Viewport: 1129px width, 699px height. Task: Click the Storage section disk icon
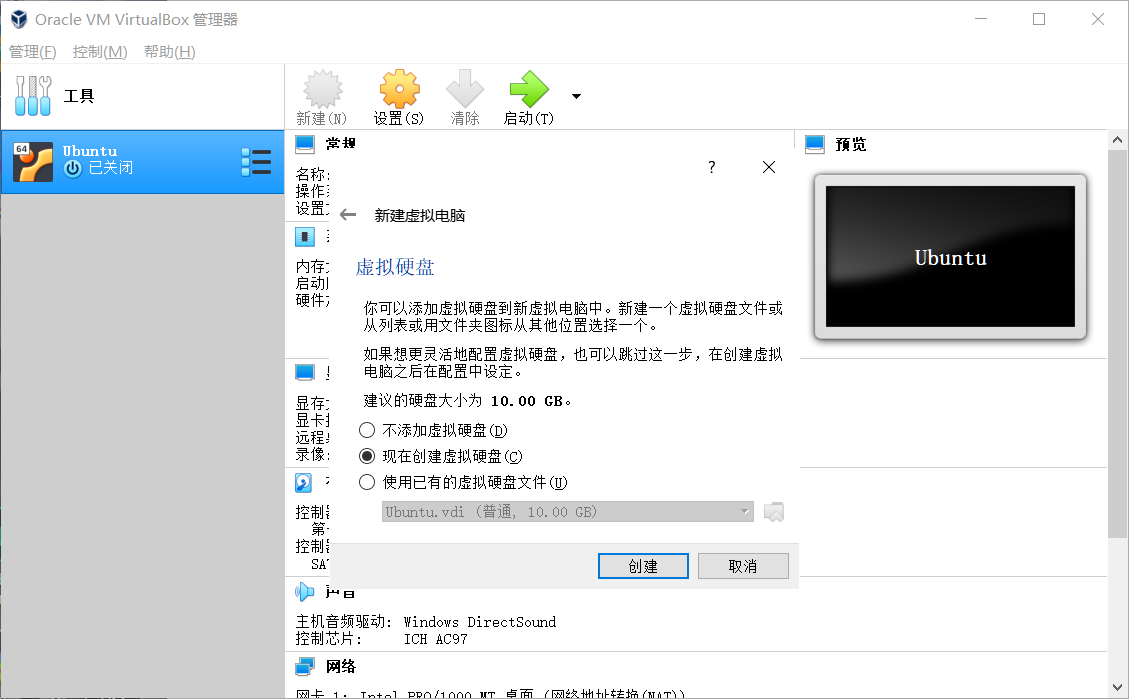click(304, 482)
